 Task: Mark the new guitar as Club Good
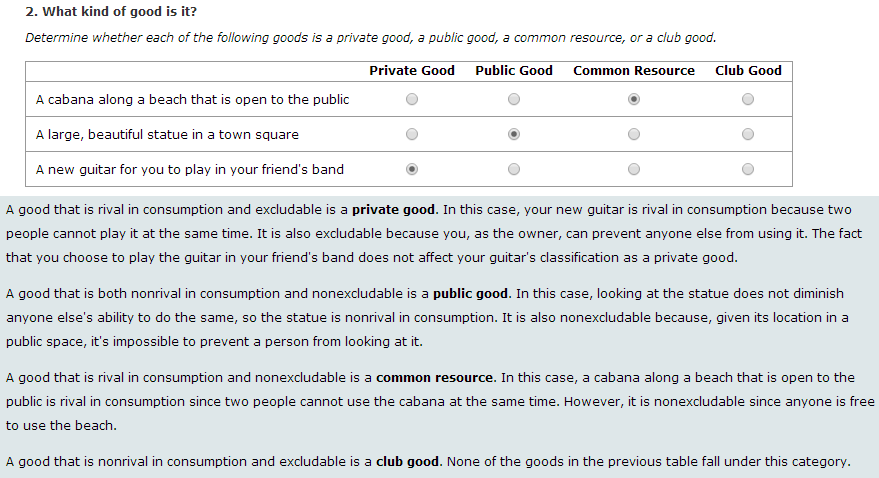coord(748,169)
